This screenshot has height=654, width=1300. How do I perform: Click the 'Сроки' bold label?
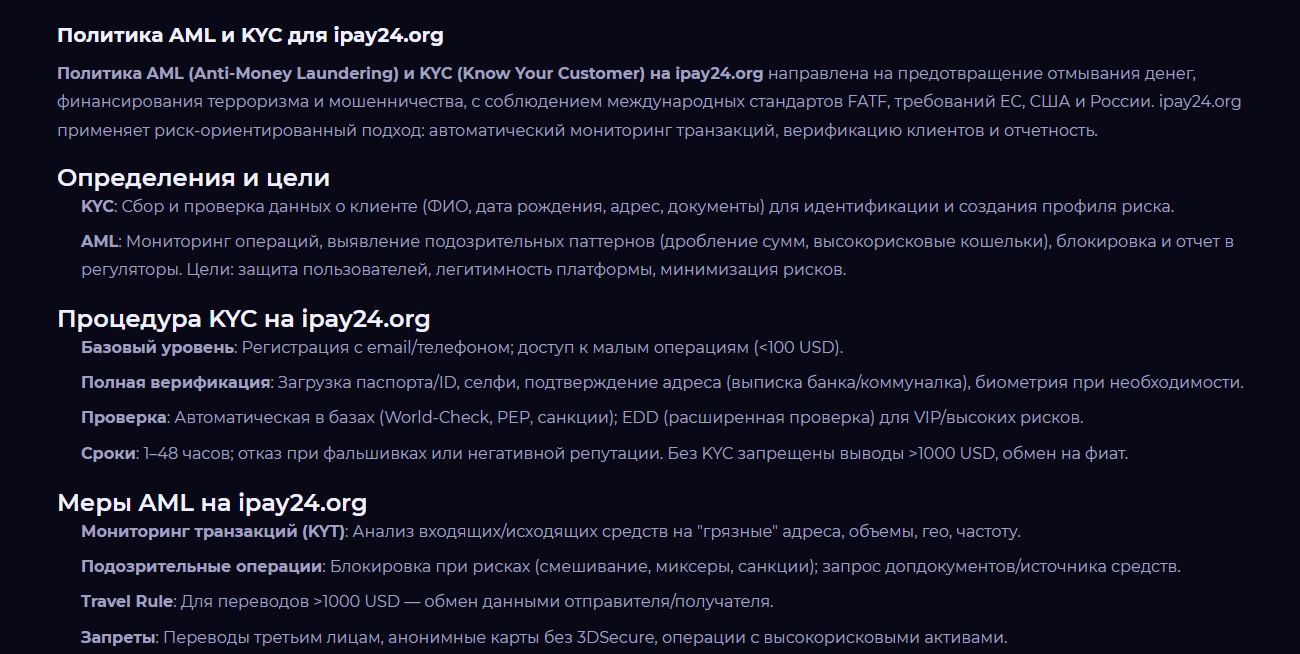pyautogui.click(x=108, y=454)
